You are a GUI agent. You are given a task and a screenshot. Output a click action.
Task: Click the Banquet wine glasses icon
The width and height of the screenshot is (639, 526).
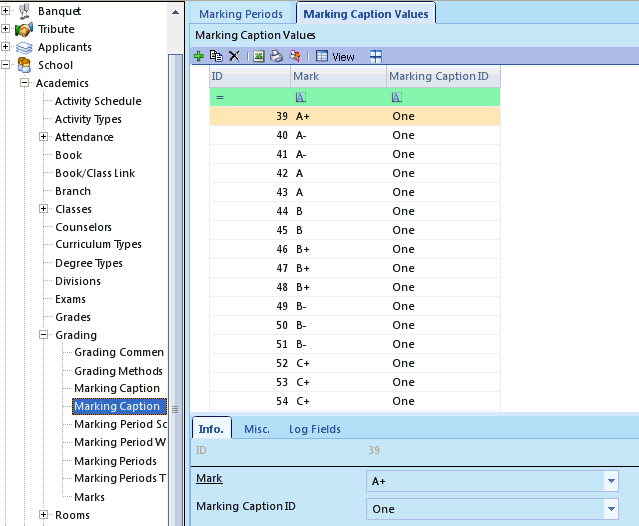point(24,11)
